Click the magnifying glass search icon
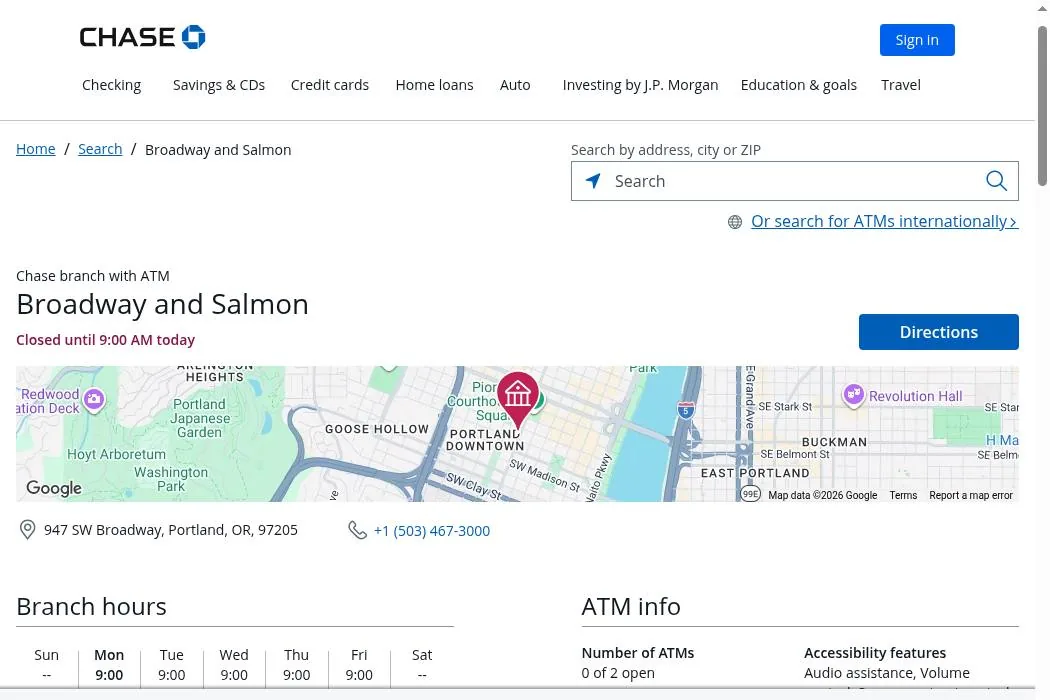Image resolution: width=1050 pixels, height=700 pixels. coord(996,181)
